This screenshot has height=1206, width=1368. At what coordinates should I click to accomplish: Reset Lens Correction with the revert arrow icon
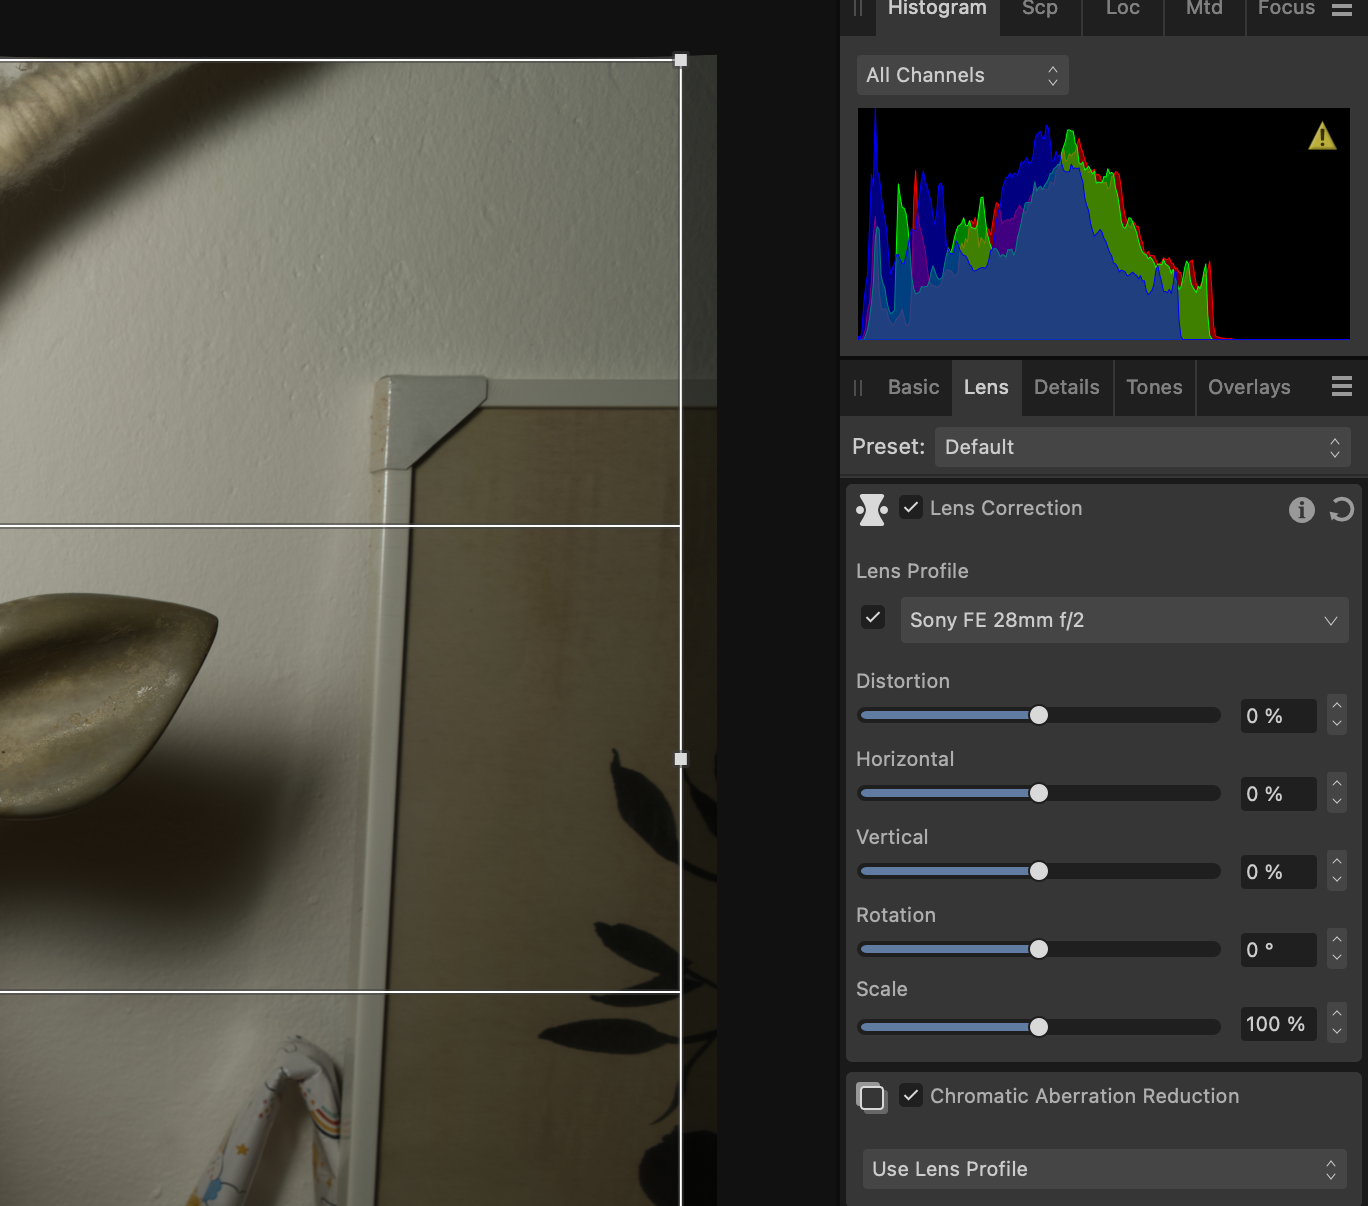coord(1341,510)
